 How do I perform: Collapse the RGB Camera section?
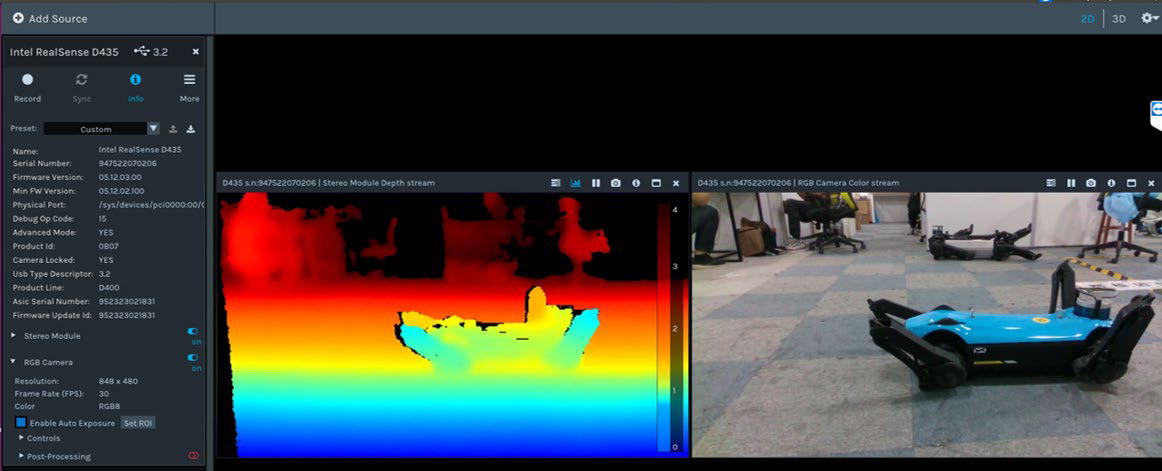click(x=13, y=362)
